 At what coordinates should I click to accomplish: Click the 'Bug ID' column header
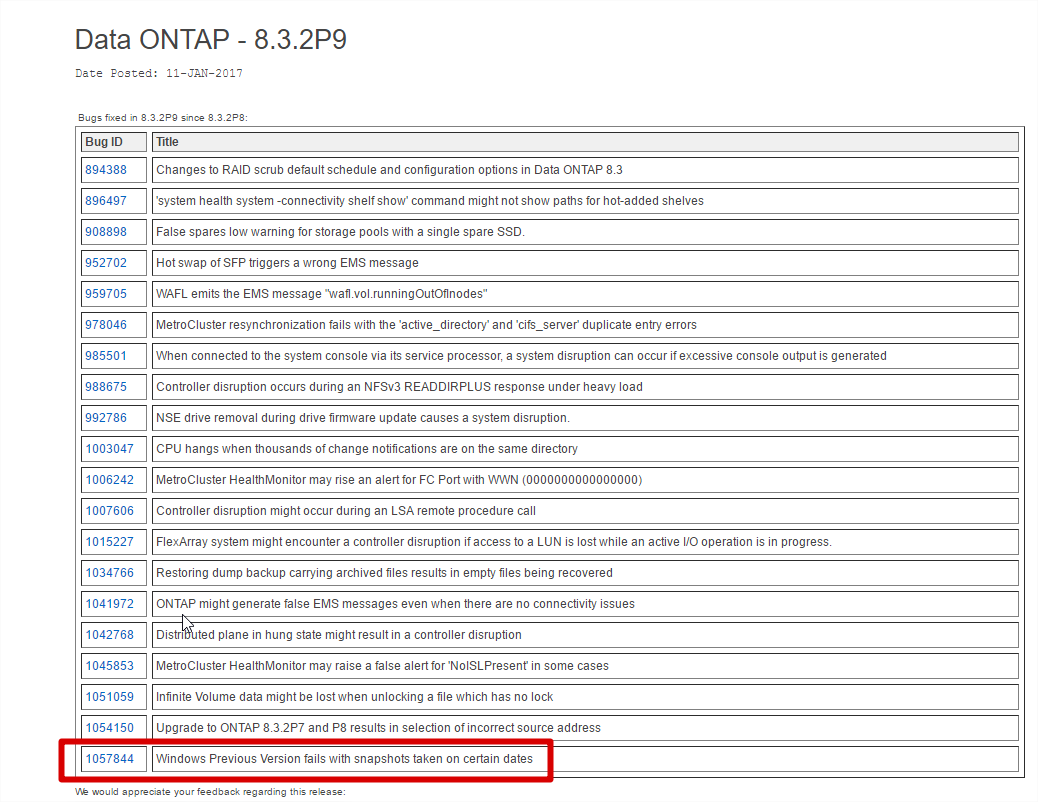113,142
